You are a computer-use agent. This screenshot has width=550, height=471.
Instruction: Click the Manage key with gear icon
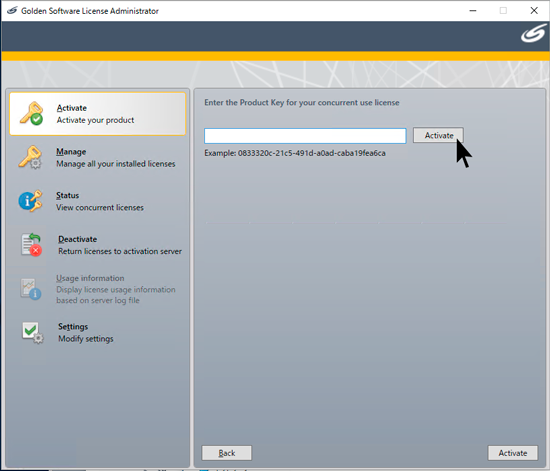30,157
